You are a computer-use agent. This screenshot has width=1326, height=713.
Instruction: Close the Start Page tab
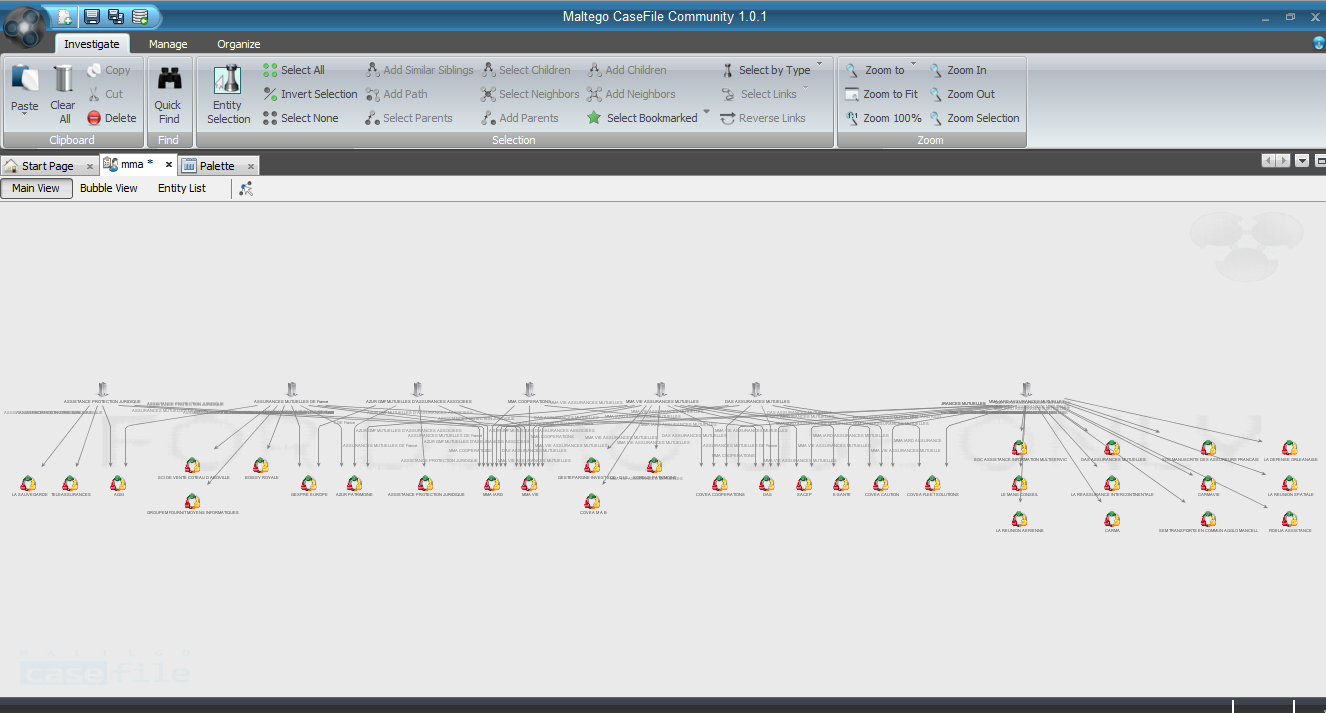coord(89,166)
